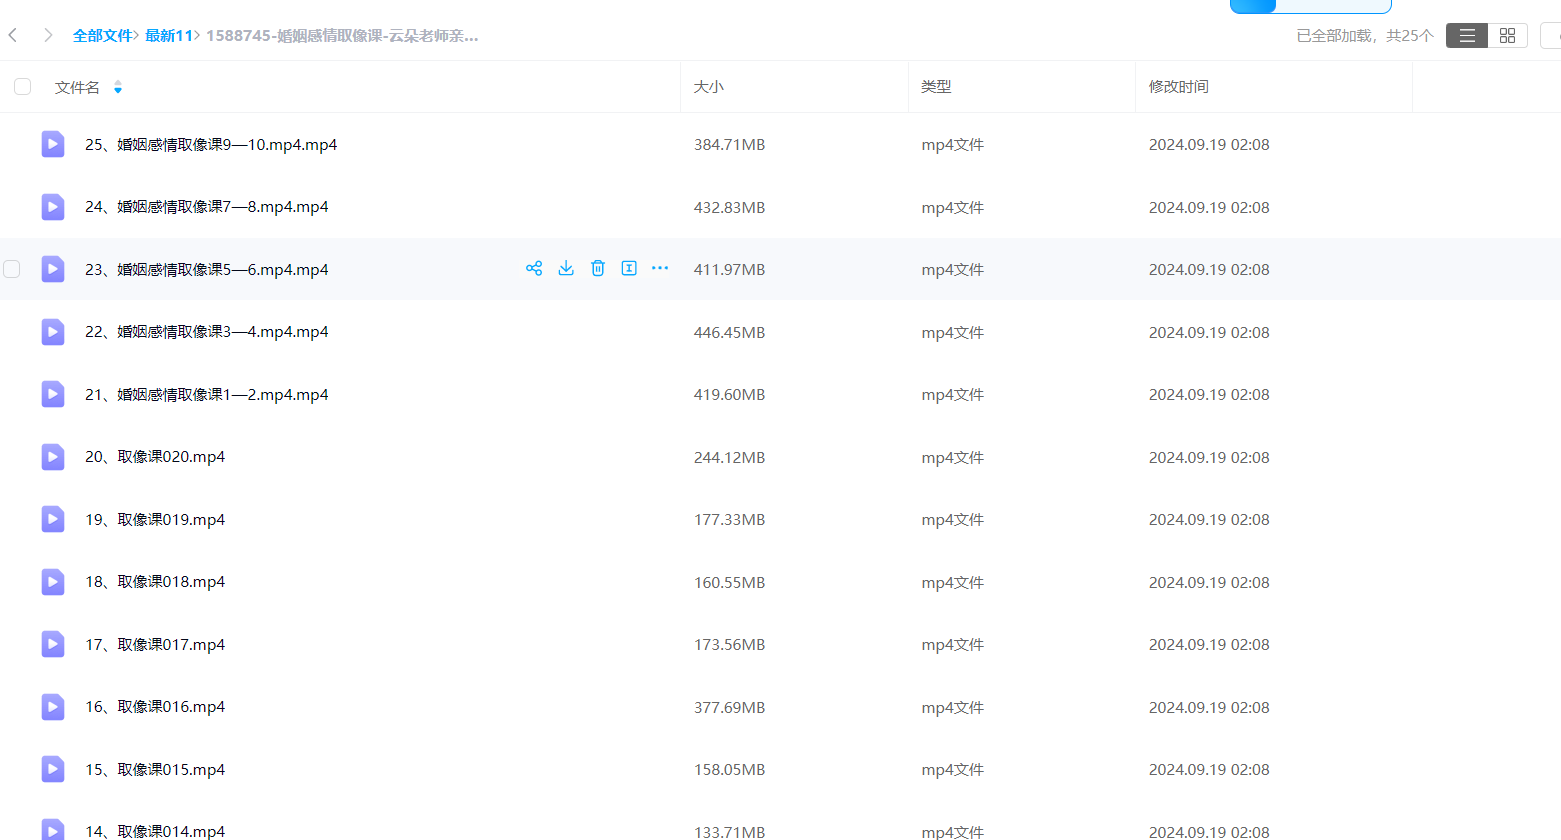Switch to list view
Screen dimensions: 1561x840
pyautogui.click(x=1467, y=36)
